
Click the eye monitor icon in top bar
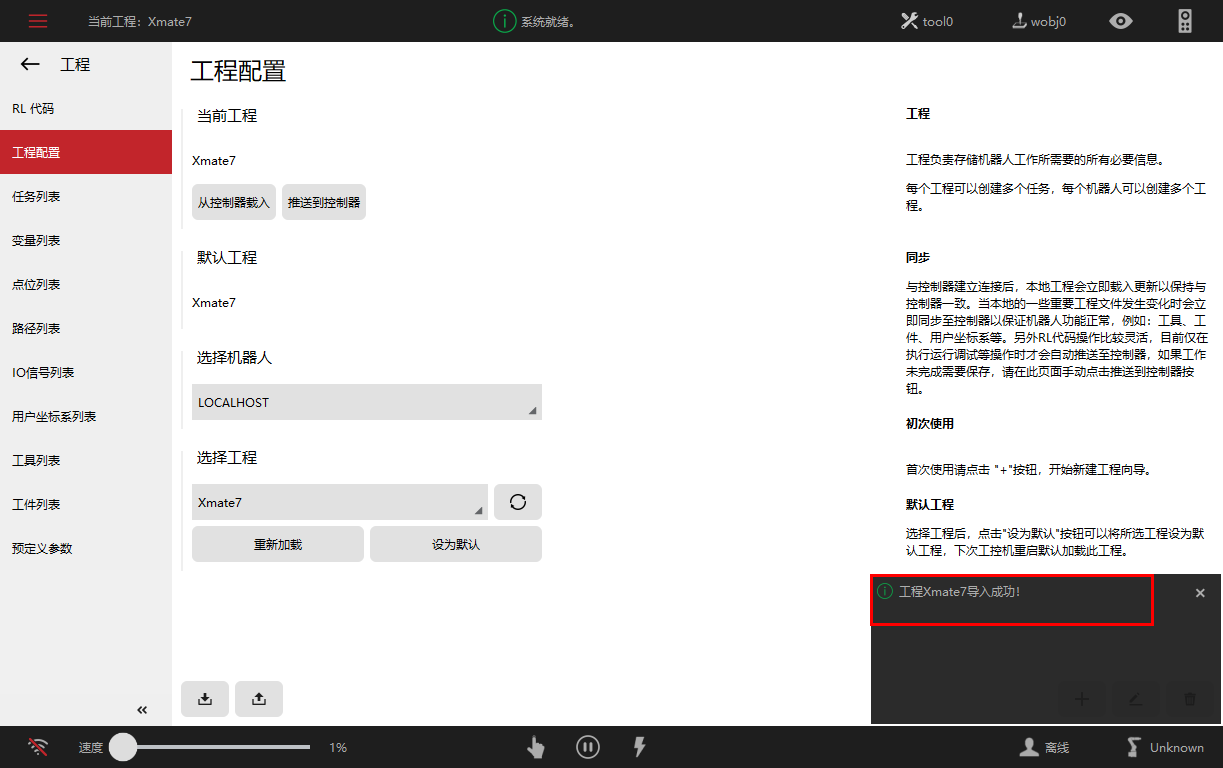pyautogui.click(x=1121, y=20)
